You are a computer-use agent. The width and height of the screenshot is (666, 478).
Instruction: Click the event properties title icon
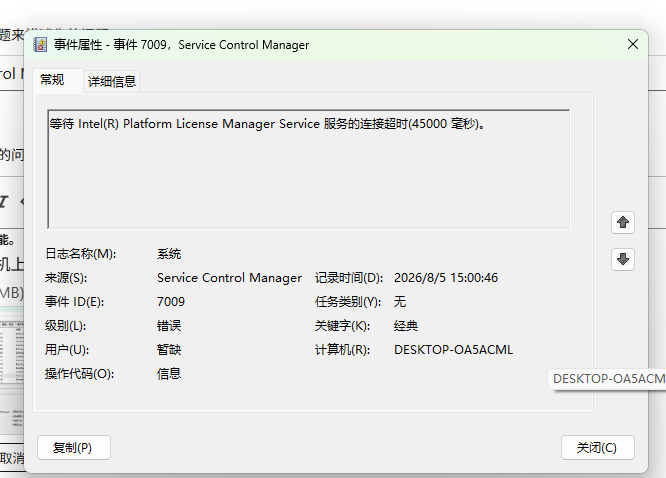(x=40, y=45)
